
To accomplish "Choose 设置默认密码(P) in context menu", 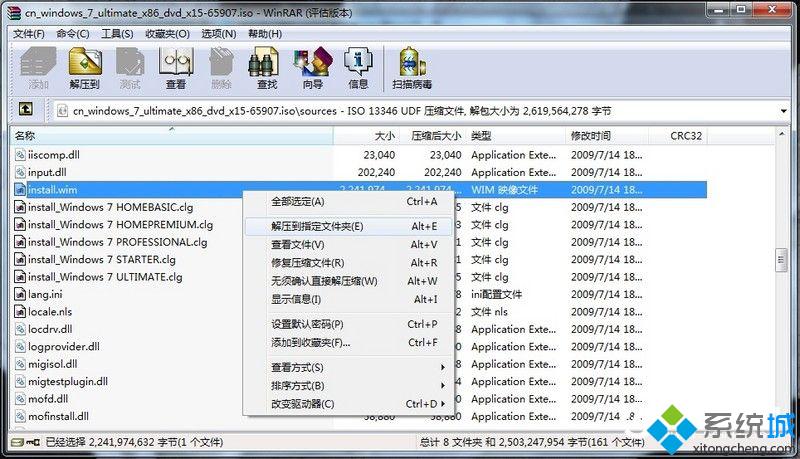I will tap(349, 324).
